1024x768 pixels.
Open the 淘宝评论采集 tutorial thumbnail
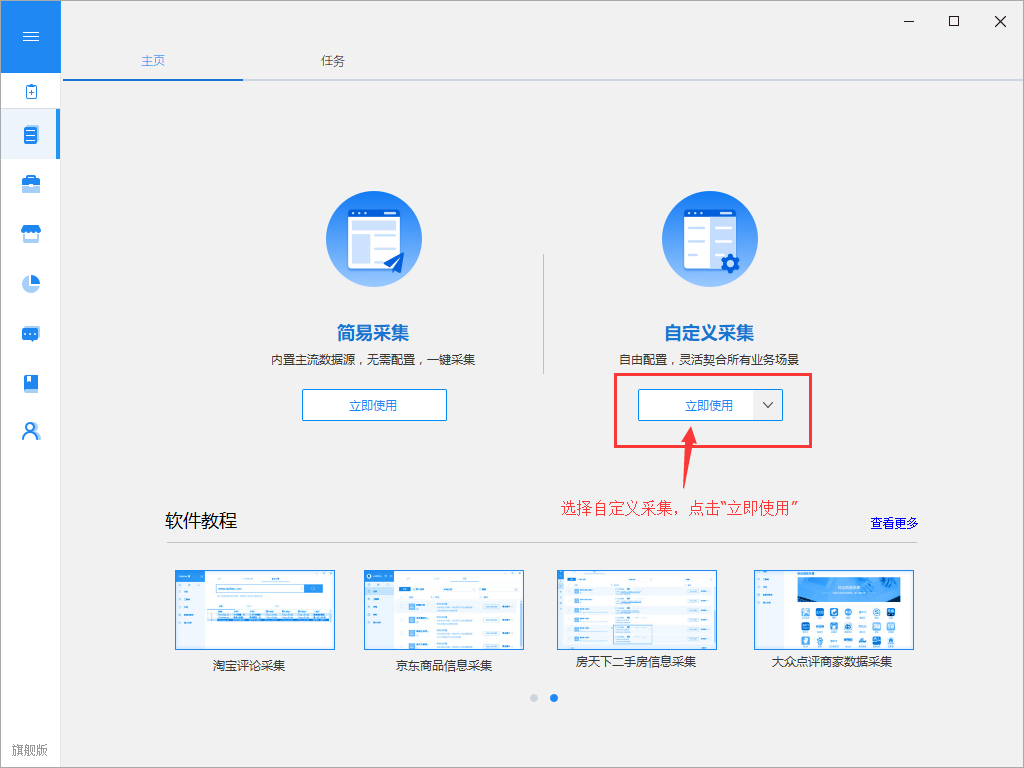254,612
